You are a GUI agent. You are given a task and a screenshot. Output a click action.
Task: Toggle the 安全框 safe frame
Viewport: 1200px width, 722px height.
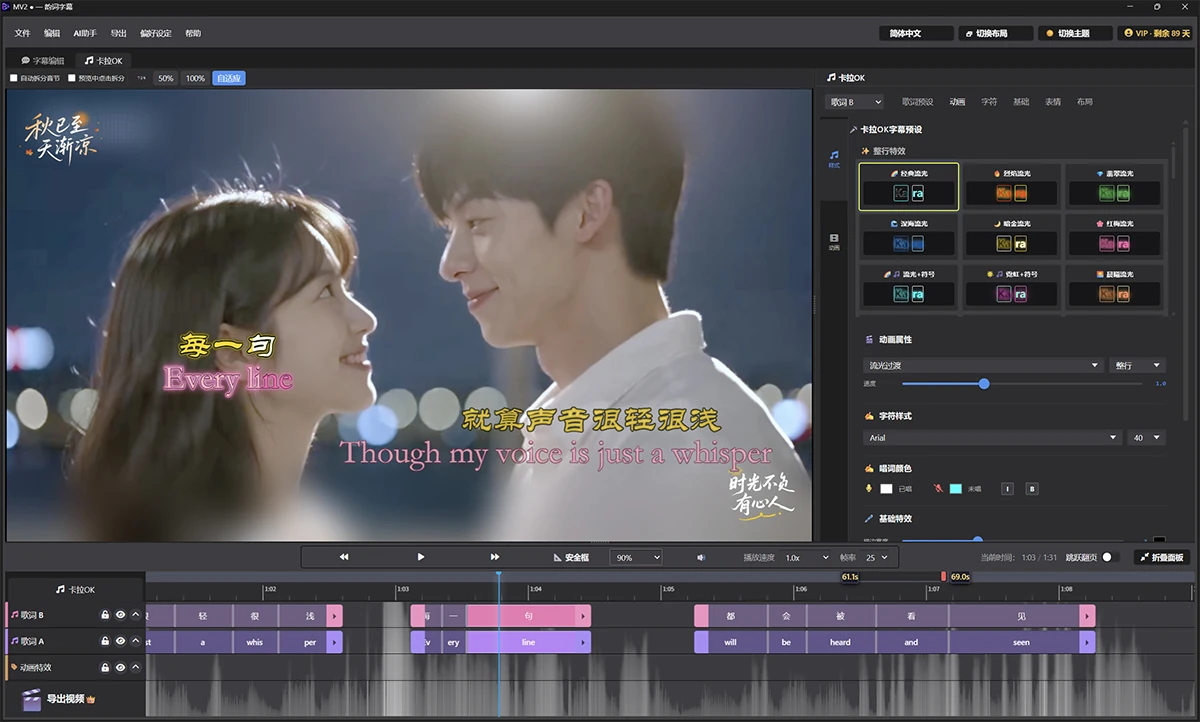(571, 557)
